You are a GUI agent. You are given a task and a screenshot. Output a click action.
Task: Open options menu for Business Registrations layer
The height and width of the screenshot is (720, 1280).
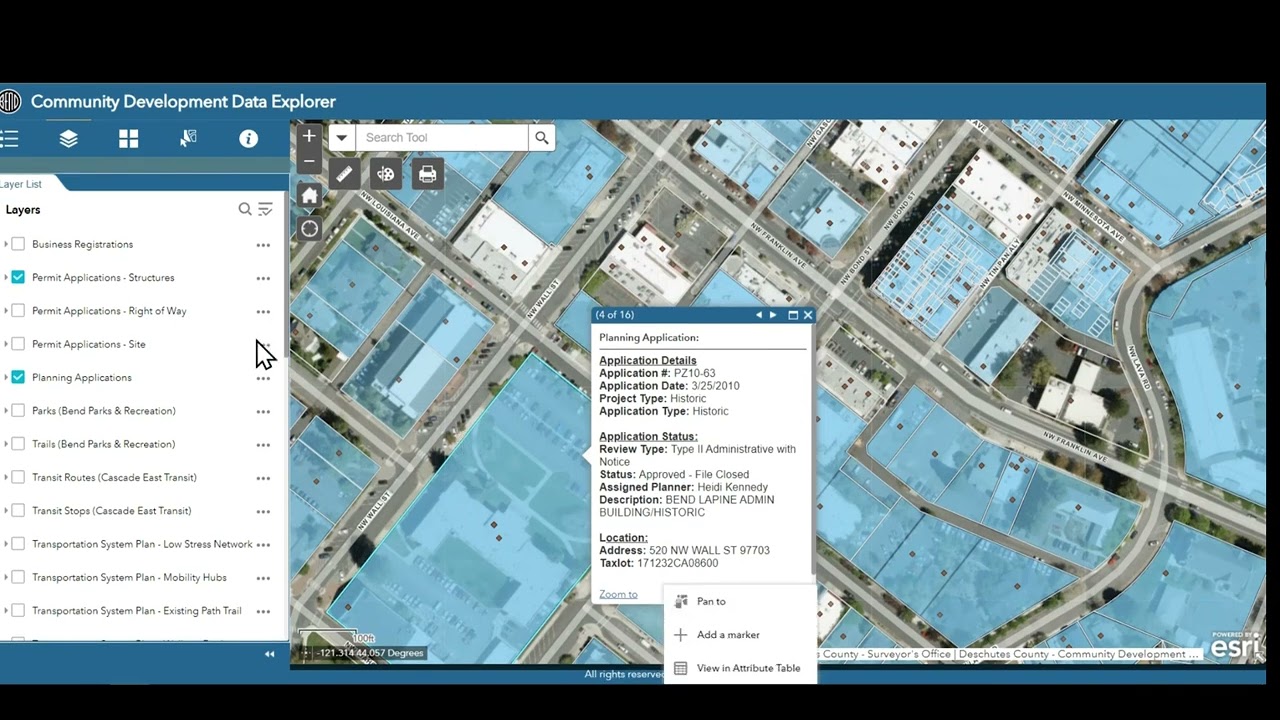[263, 245]
